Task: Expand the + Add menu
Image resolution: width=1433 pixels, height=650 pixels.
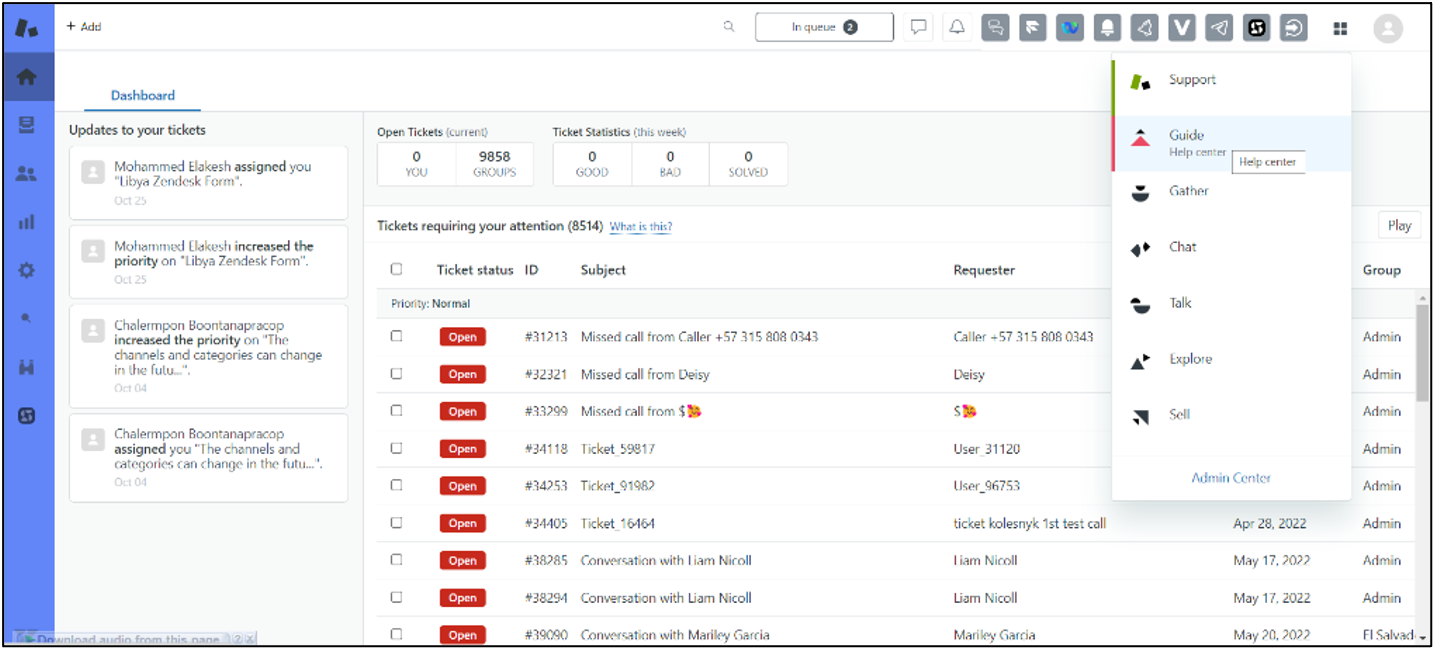Action: (x=84, y=27)
